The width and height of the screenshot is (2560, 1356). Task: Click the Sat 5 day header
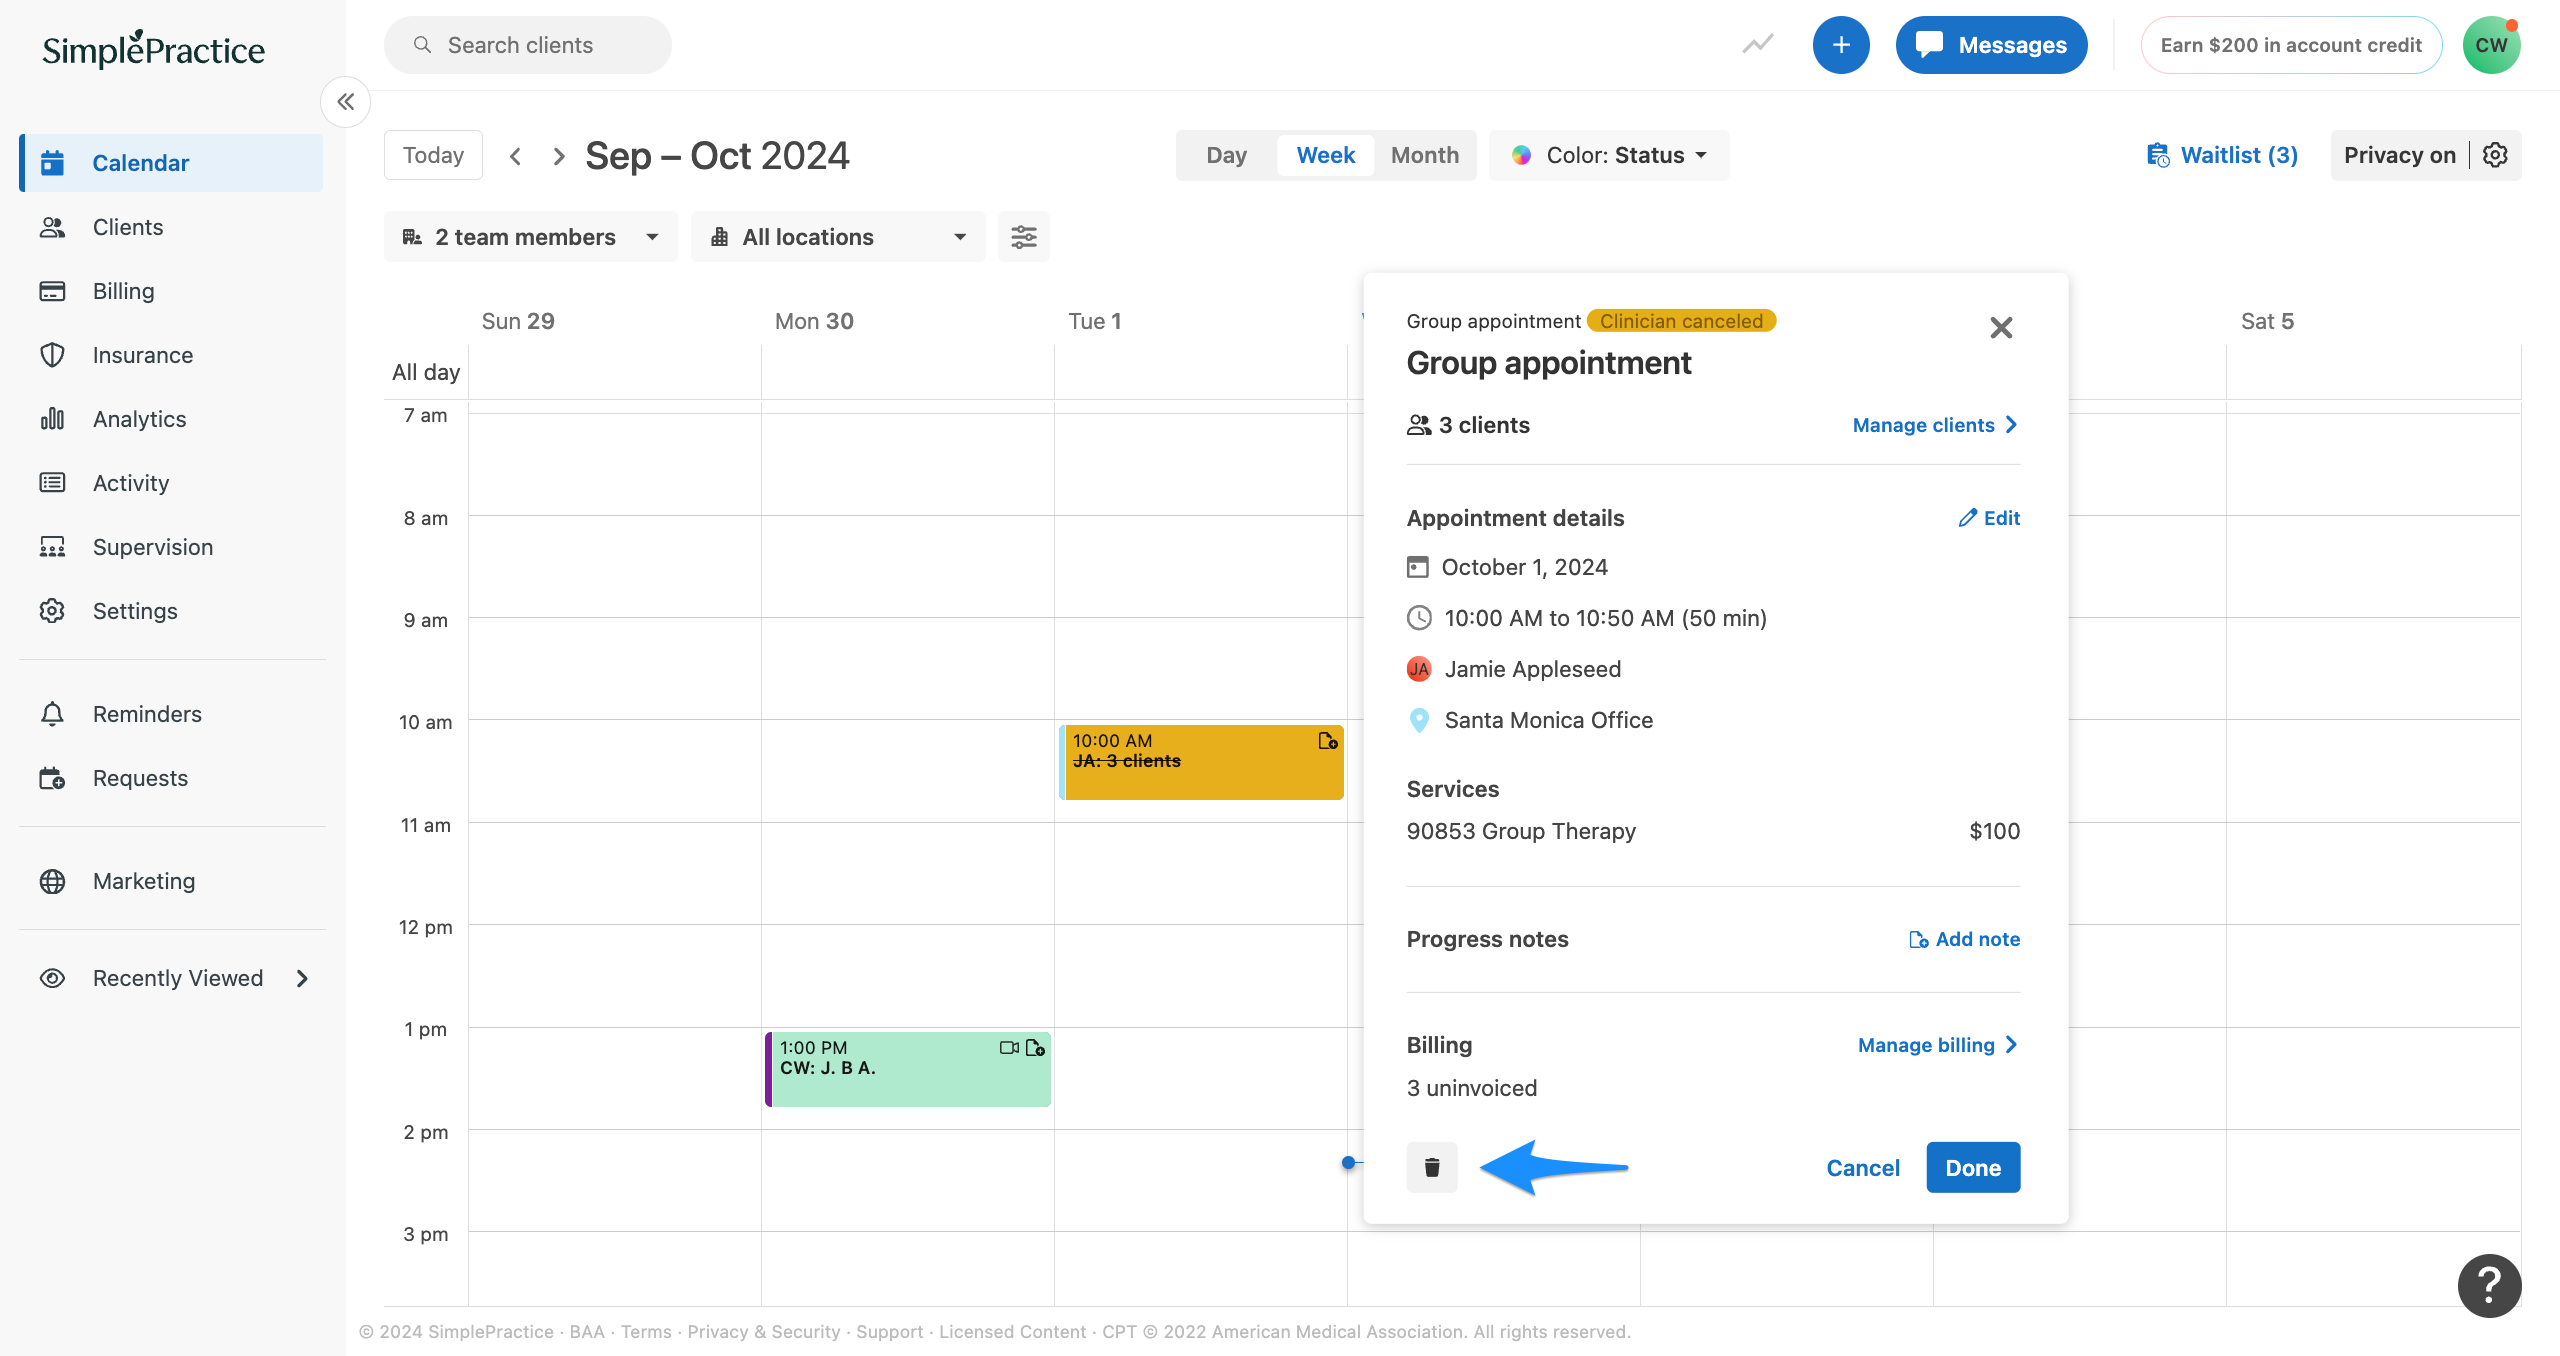pyautogui.click(x=2267, y=321)
